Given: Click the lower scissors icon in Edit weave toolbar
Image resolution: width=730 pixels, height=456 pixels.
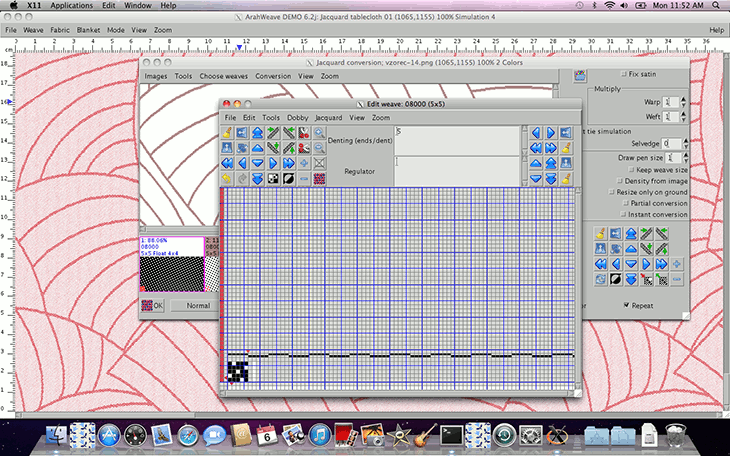Looking at the screenshot, I should pos(304,148).
